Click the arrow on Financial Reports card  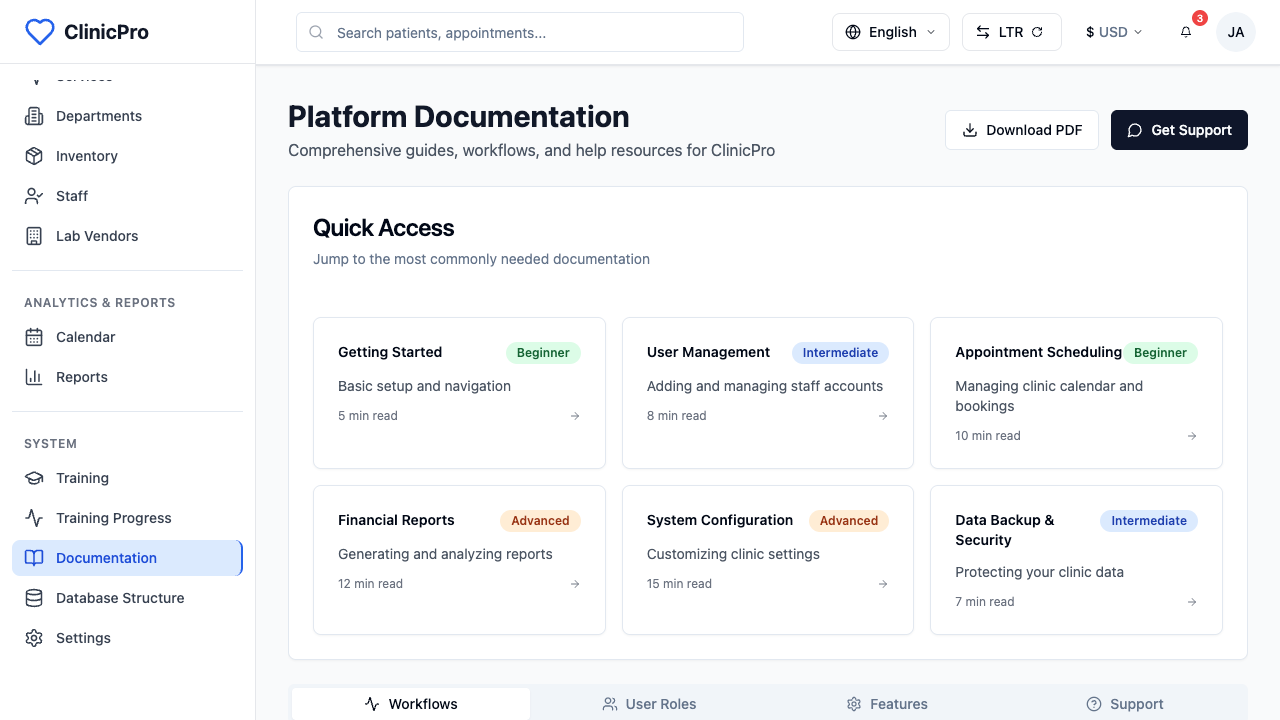575,584
